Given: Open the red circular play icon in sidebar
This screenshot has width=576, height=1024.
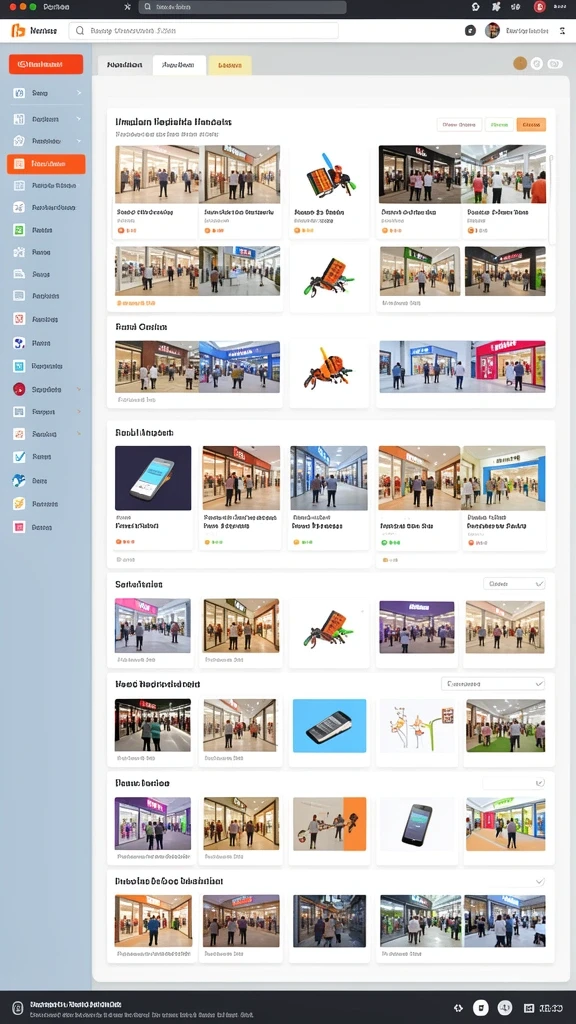Looking at the screenshot, I should (19, 389).
